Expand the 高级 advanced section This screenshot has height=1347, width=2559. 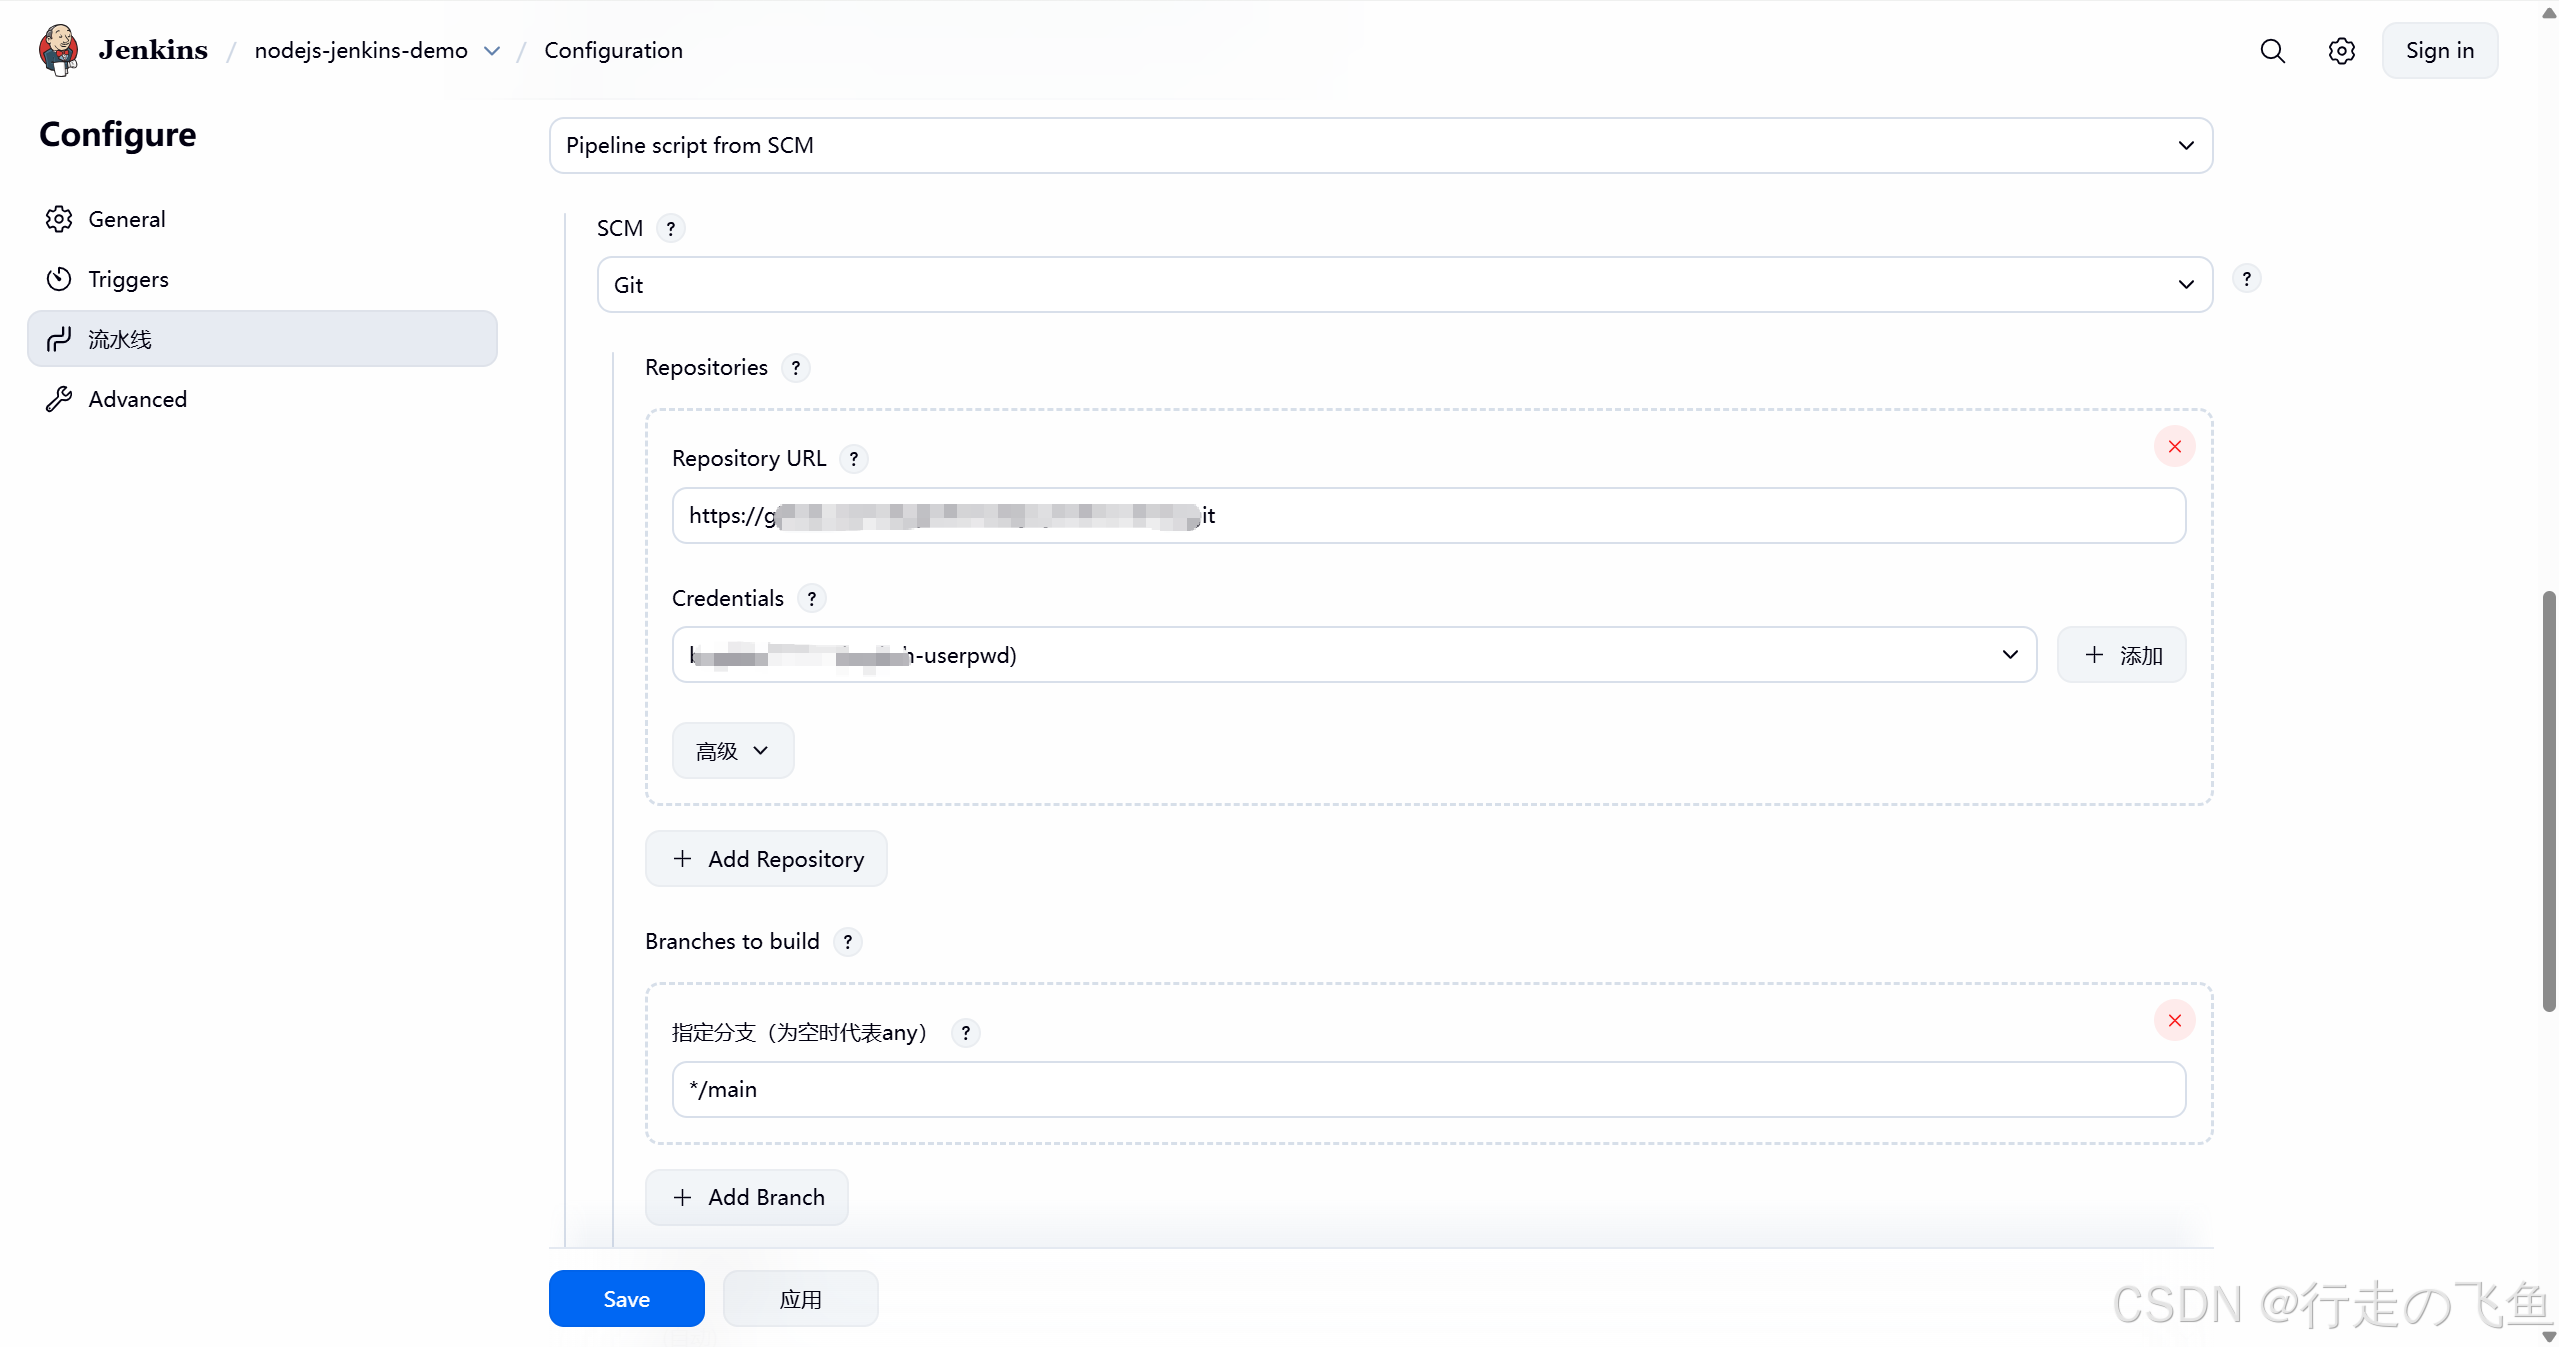733,751
